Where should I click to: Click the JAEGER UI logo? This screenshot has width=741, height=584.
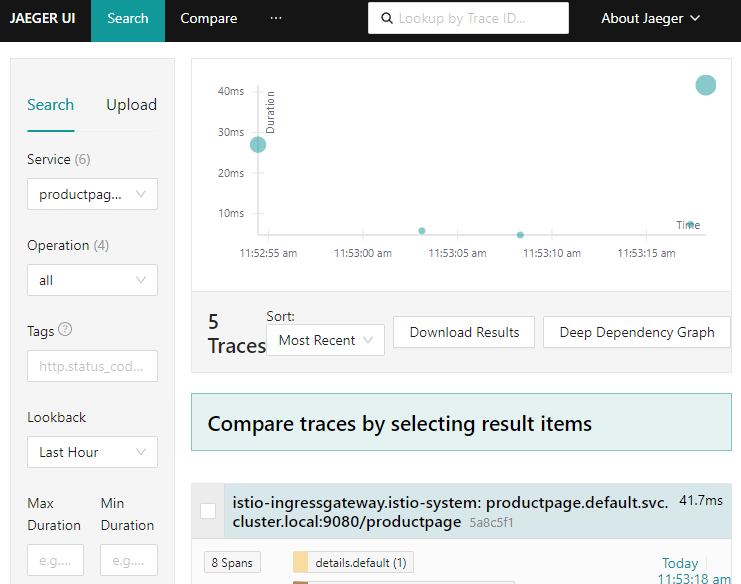(x=43, y=18)
